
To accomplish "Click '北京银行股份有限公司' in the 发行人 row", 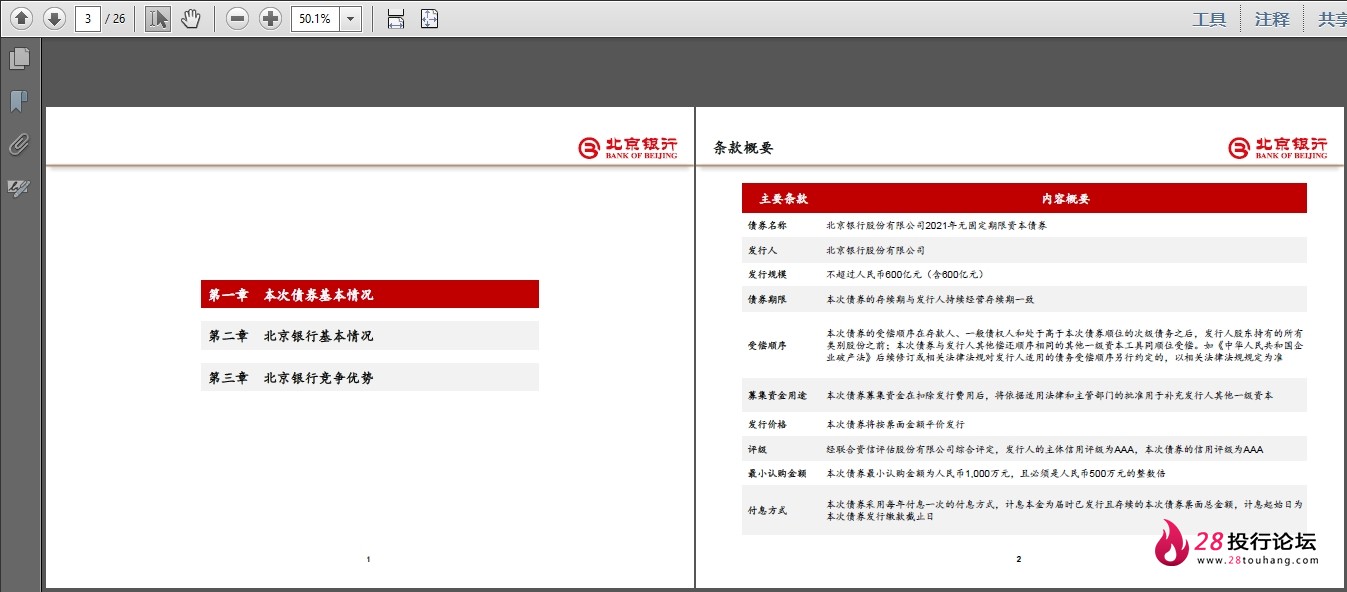I will [876, 250].
